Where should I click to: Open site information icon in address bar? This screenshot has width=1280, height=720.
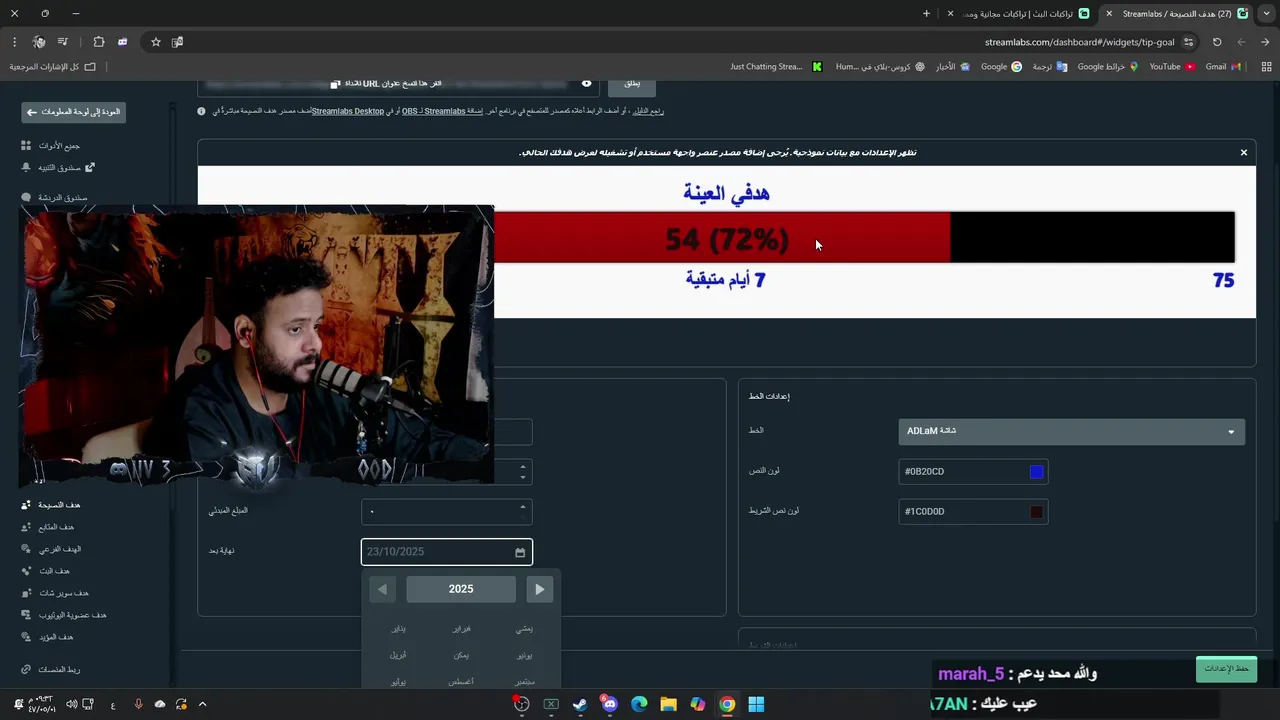tap(1188, 42)
